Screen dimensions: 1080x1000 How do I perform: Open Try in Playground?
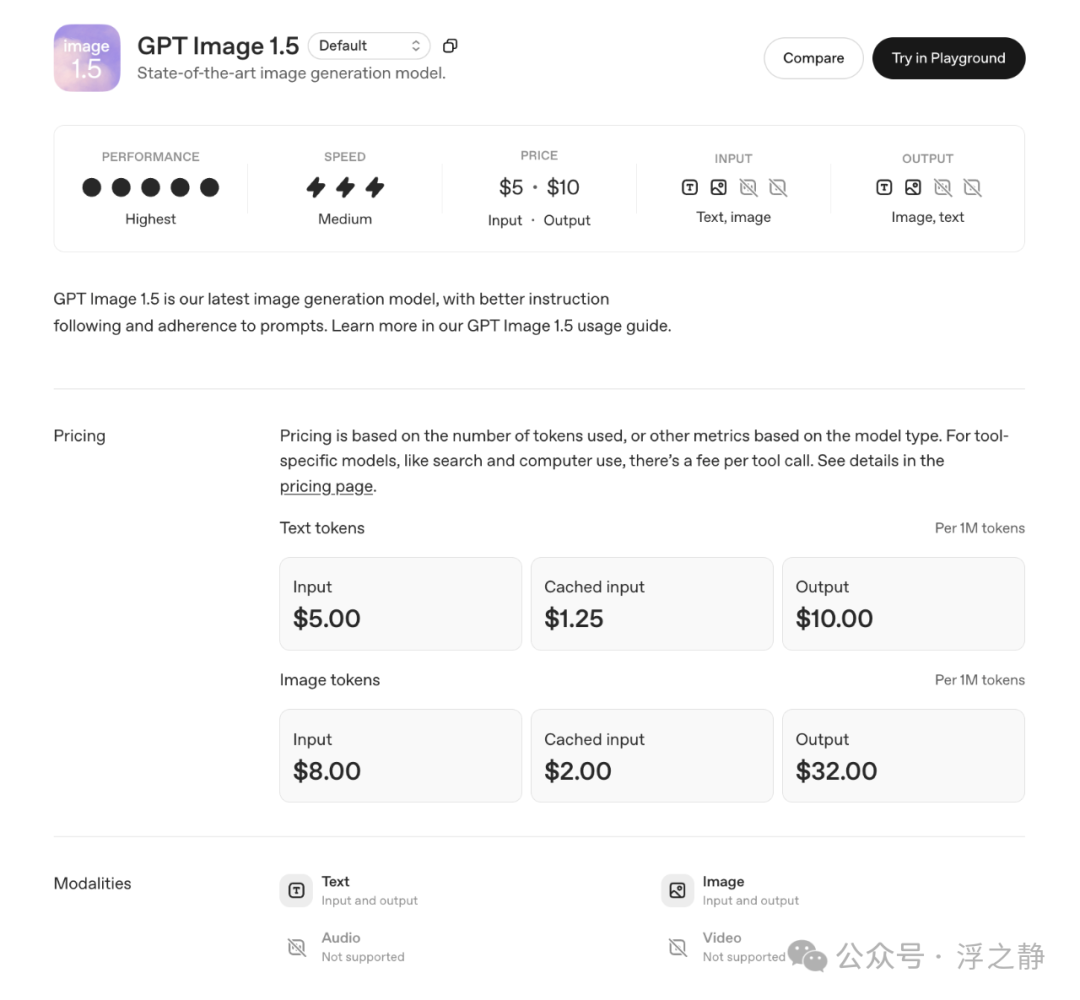click(x=948, y=58)
